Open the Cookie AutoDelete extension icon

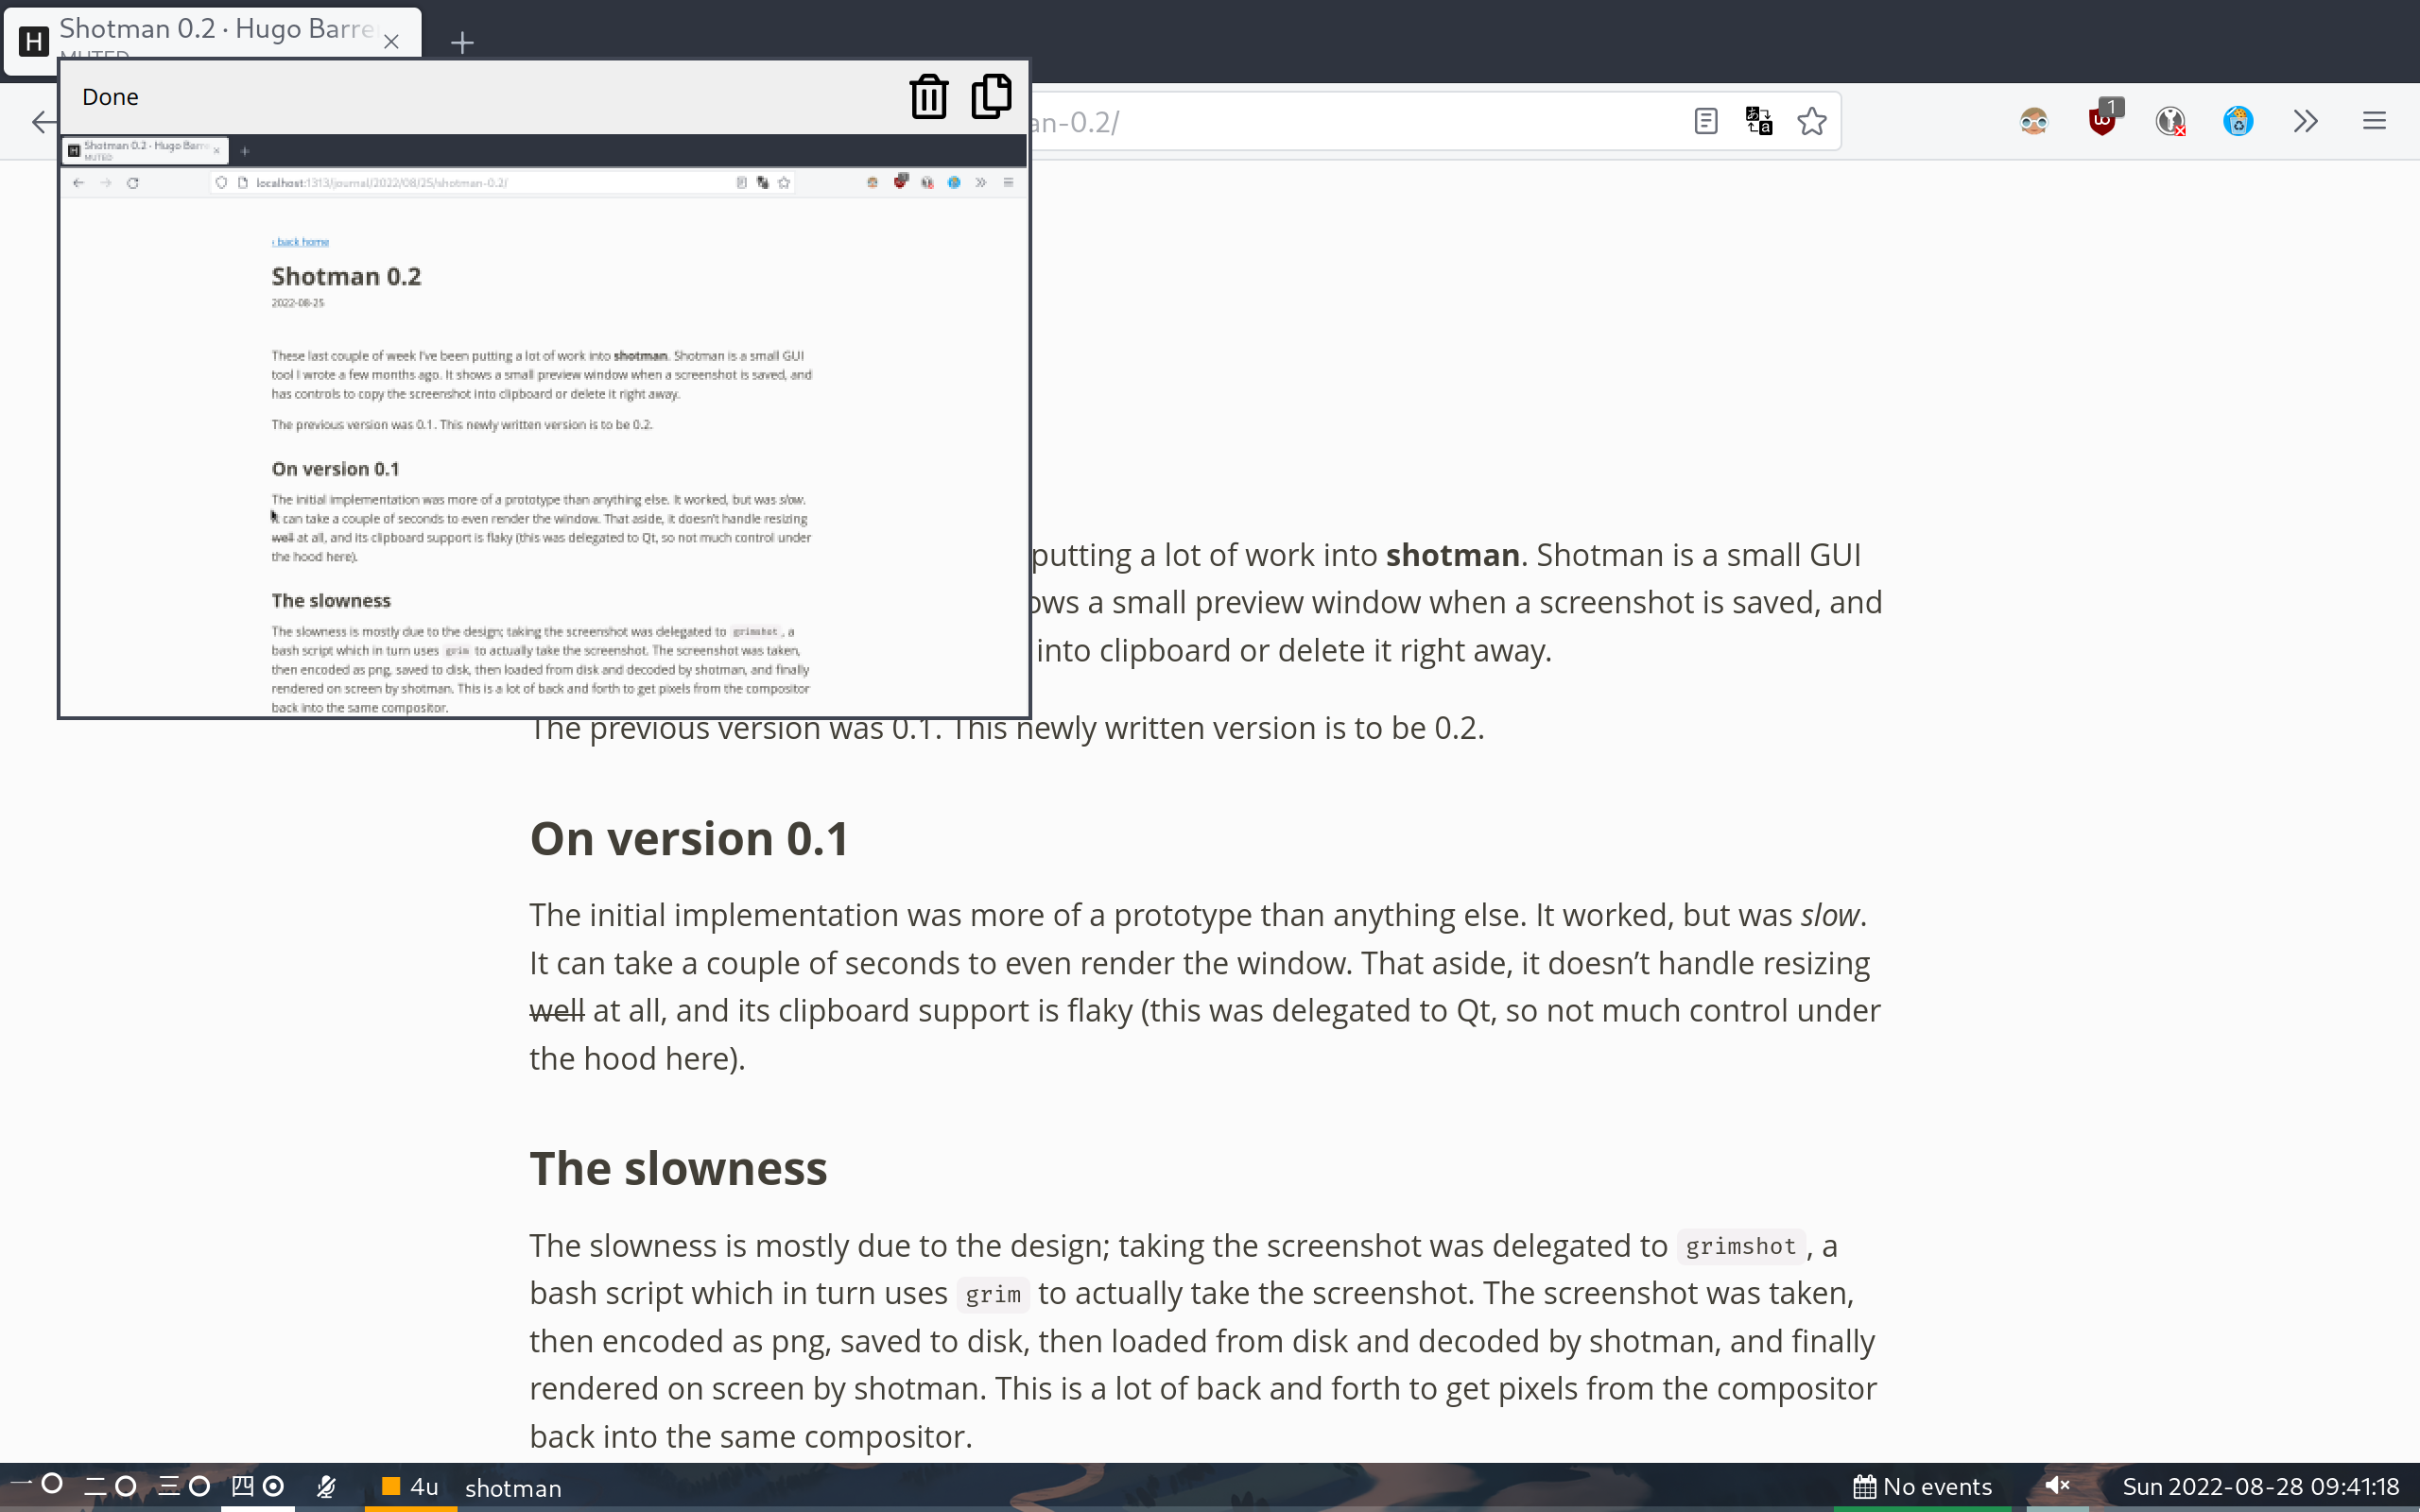point(2238,122)
